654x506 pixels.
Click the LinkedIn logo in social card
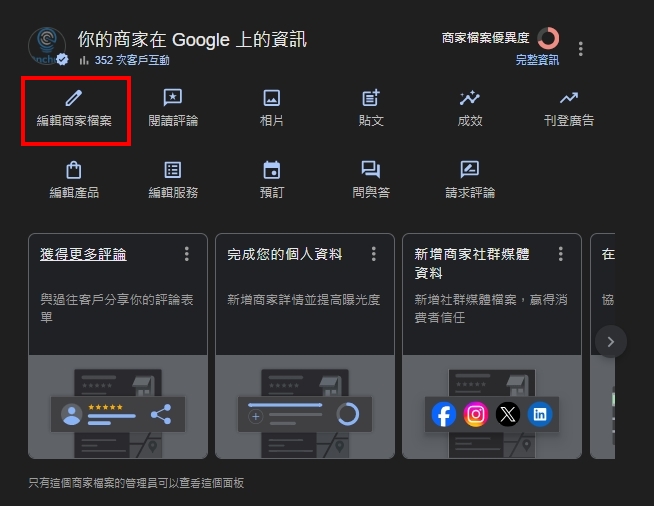[x=540, y=414]
